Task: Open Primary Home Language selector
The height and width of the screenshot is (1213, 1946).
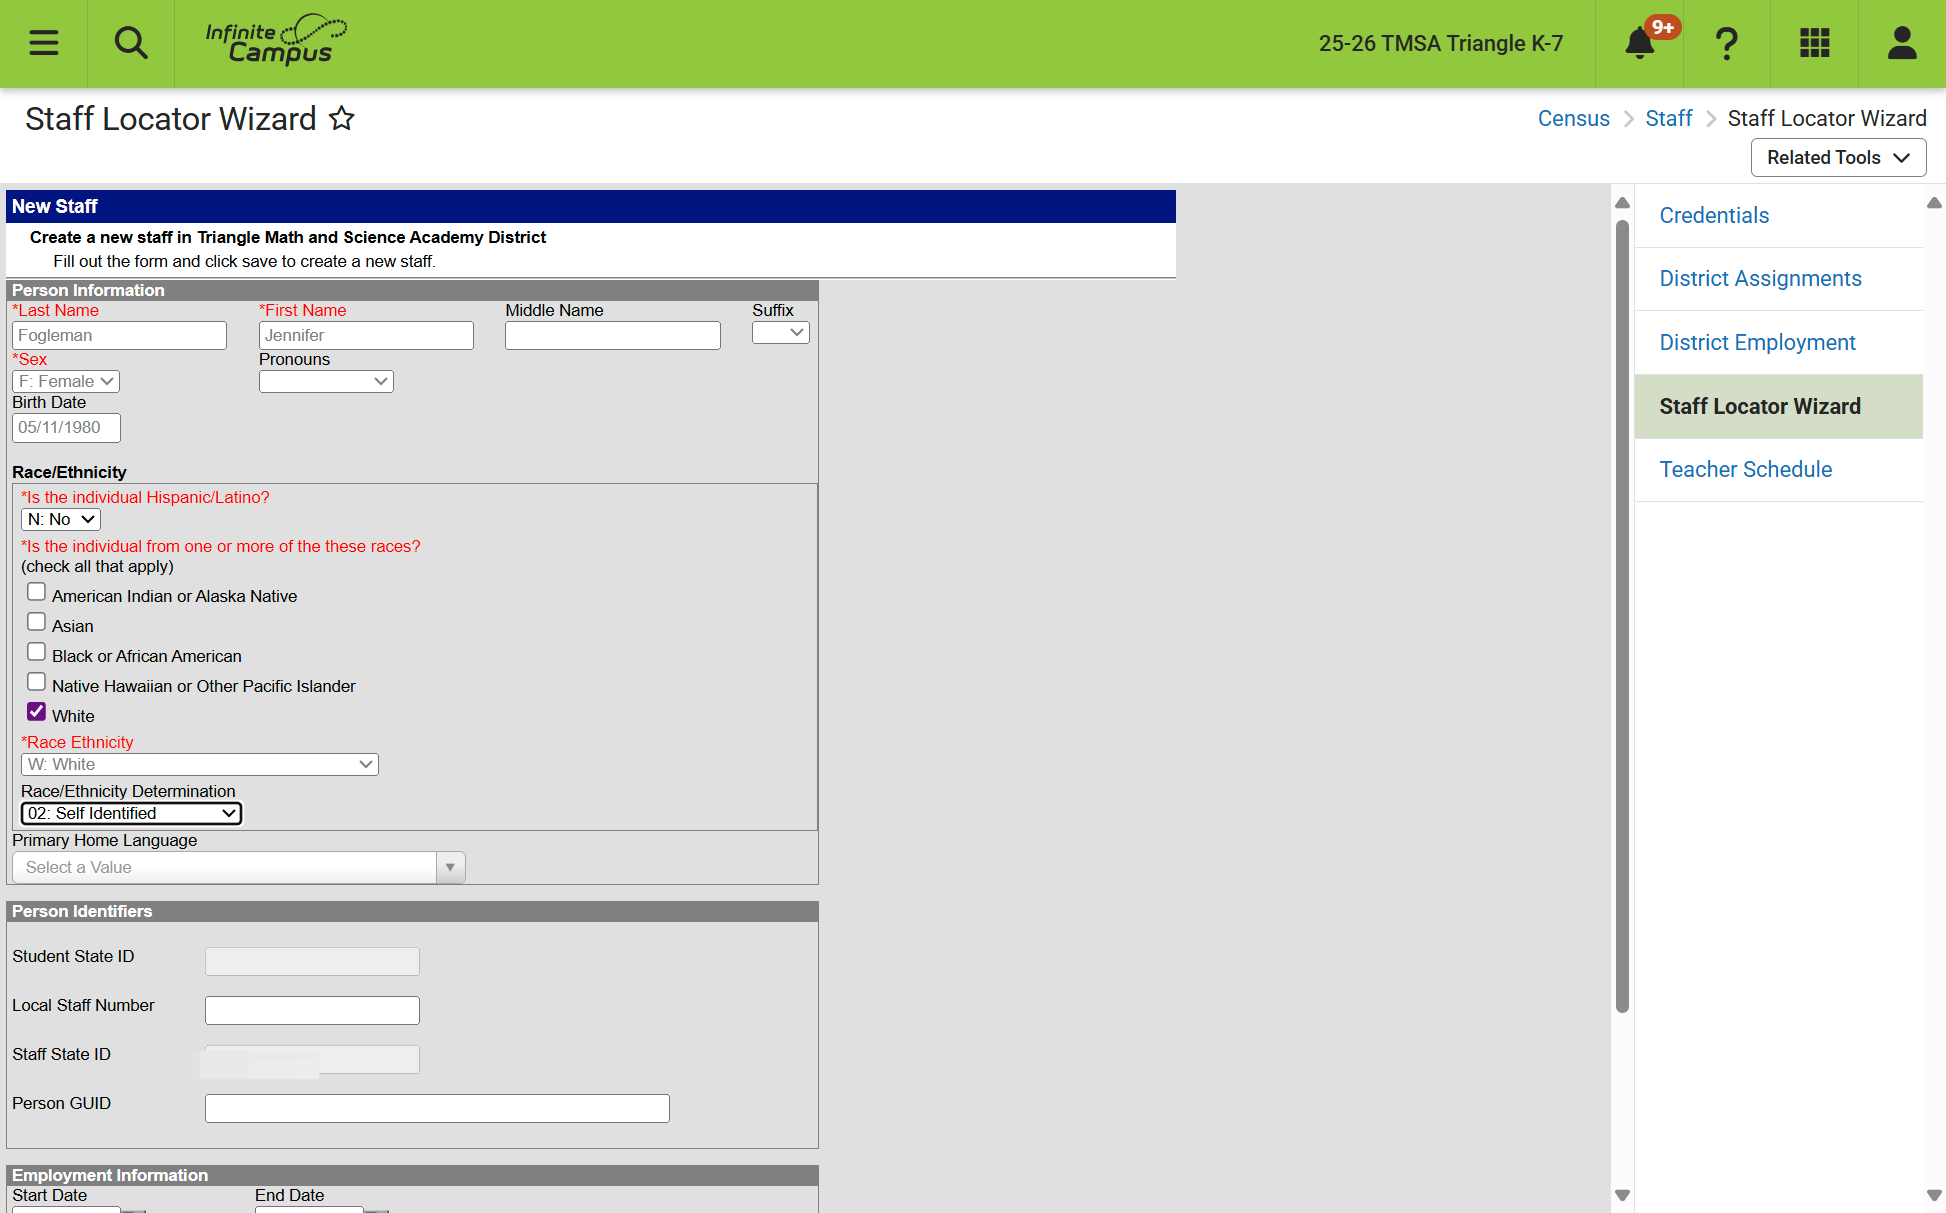Action: 239,867
